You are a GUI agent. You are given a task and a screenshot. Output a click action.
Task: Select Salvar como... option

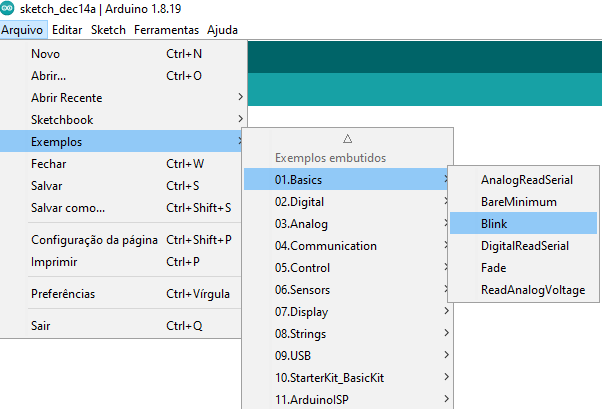121,207
